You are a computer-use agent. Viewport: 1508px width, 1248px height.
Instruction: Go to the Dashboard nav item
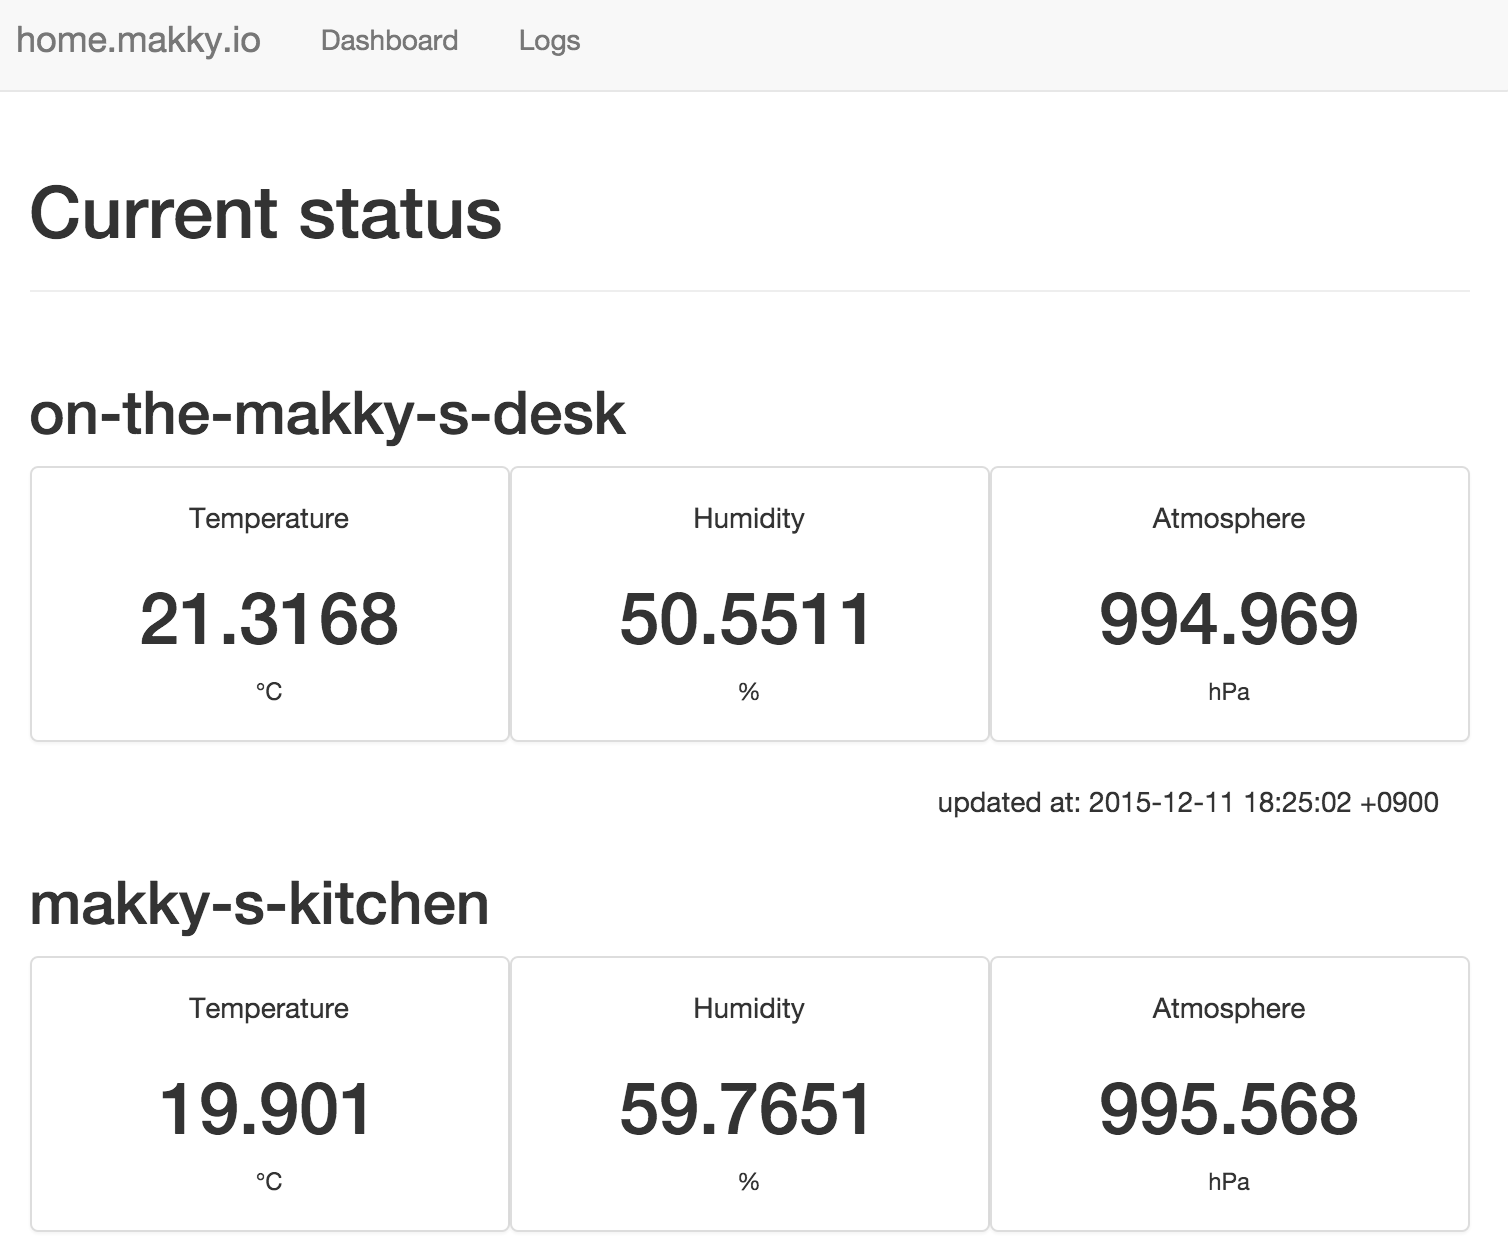tap(389, 41)
